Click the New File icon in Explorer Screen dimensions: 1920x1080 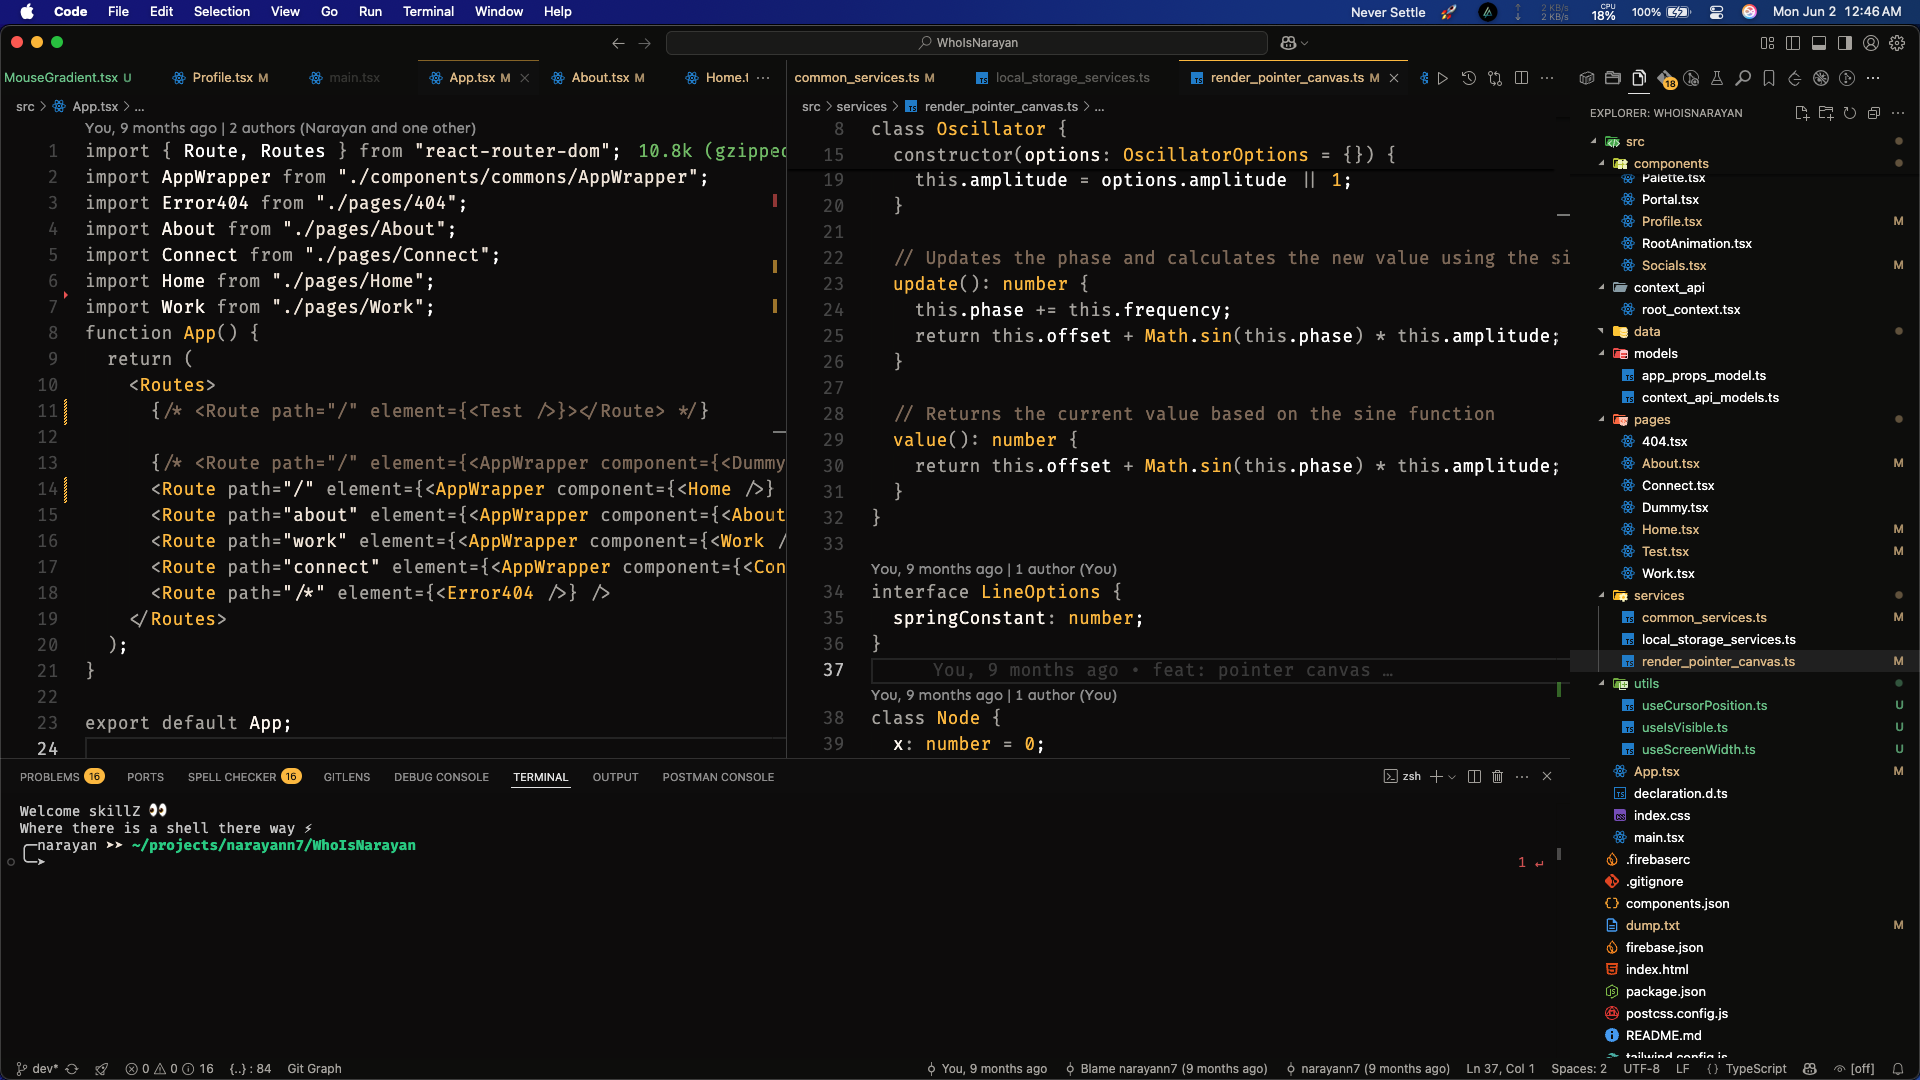[1802, 113]
